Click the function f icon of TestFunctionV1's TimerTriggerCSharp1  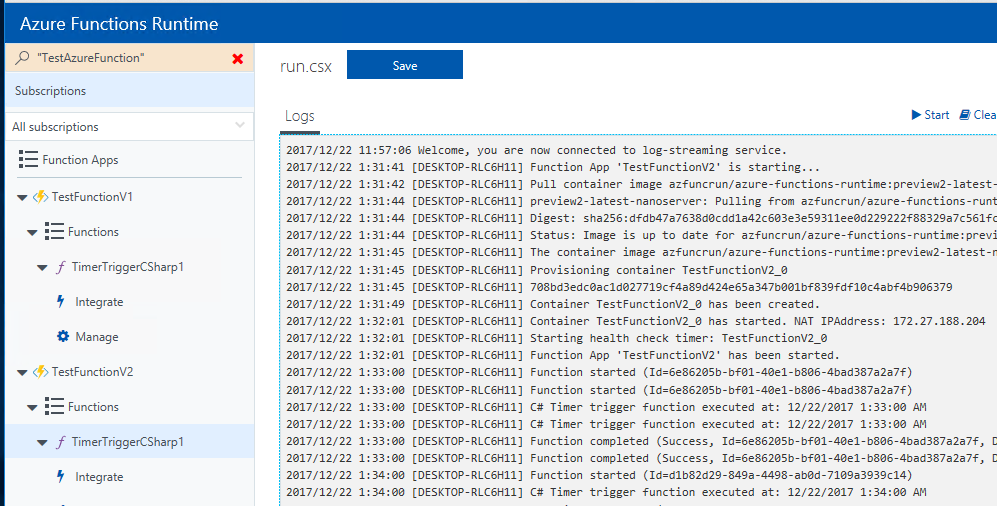[60, 267]
